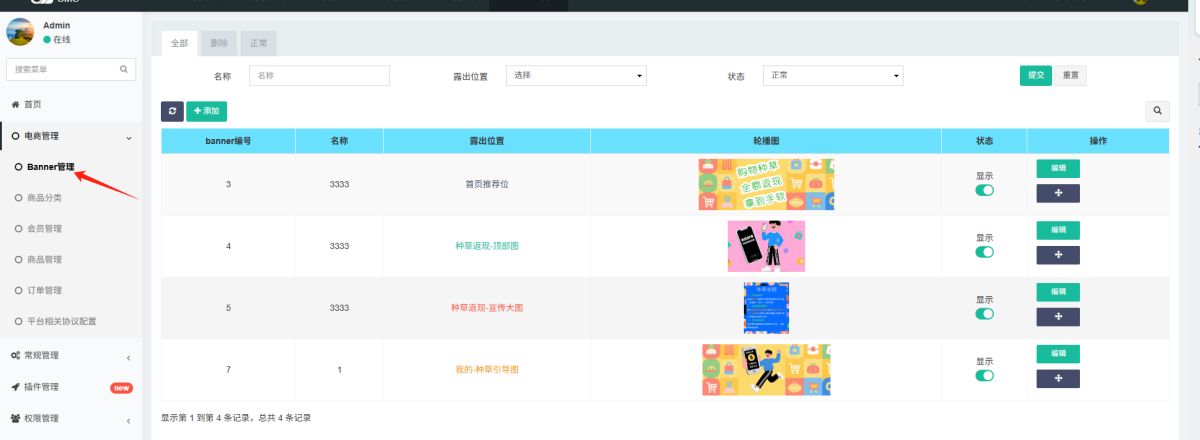The width and height of the screenshot is (1200, 440).
Task: Click the 提交 submit button
Action: 1035,76
